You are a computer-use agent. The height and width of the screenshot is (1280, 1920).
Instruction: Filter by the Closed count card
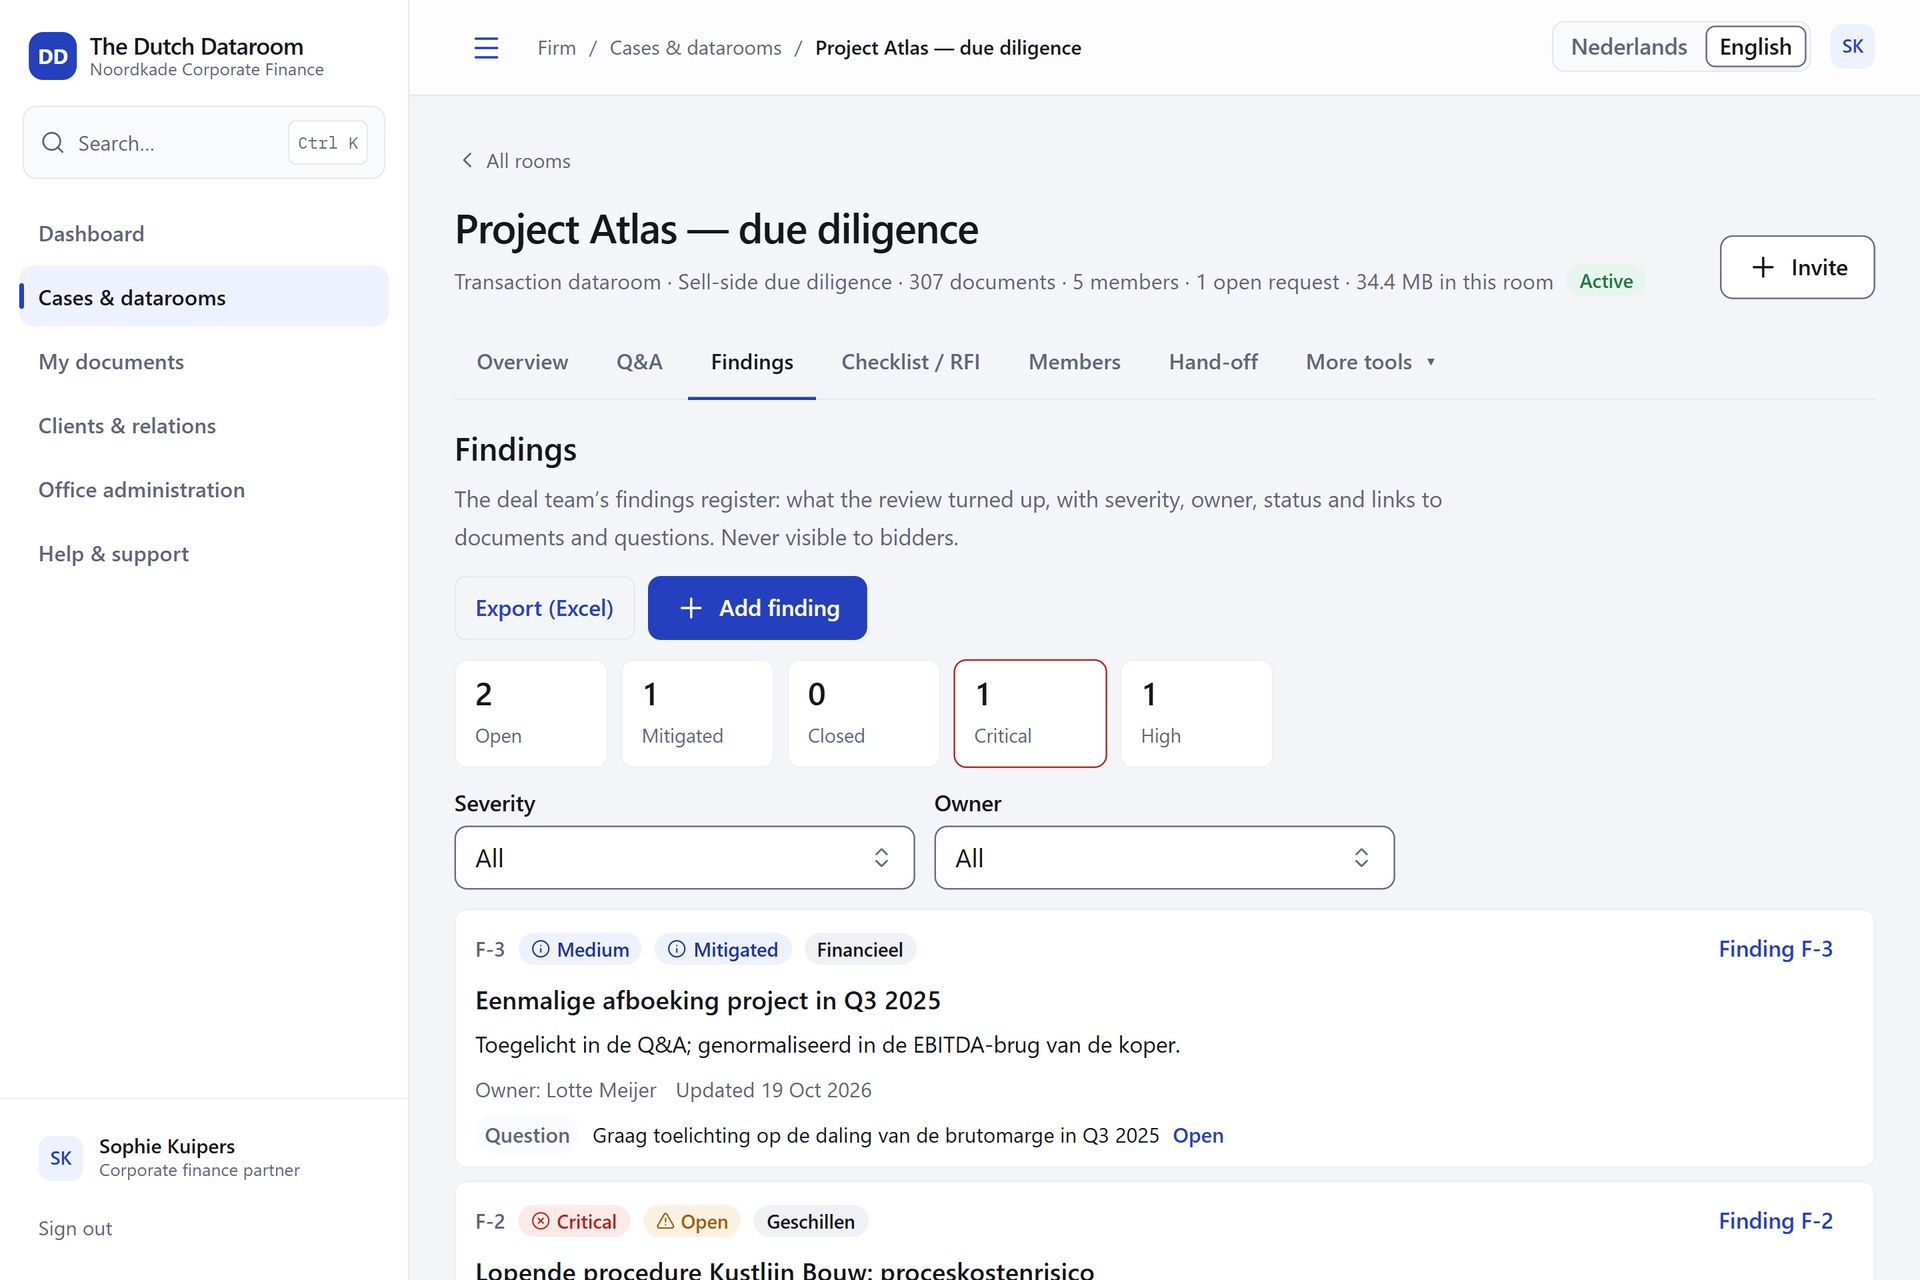[x=864, y=714]
